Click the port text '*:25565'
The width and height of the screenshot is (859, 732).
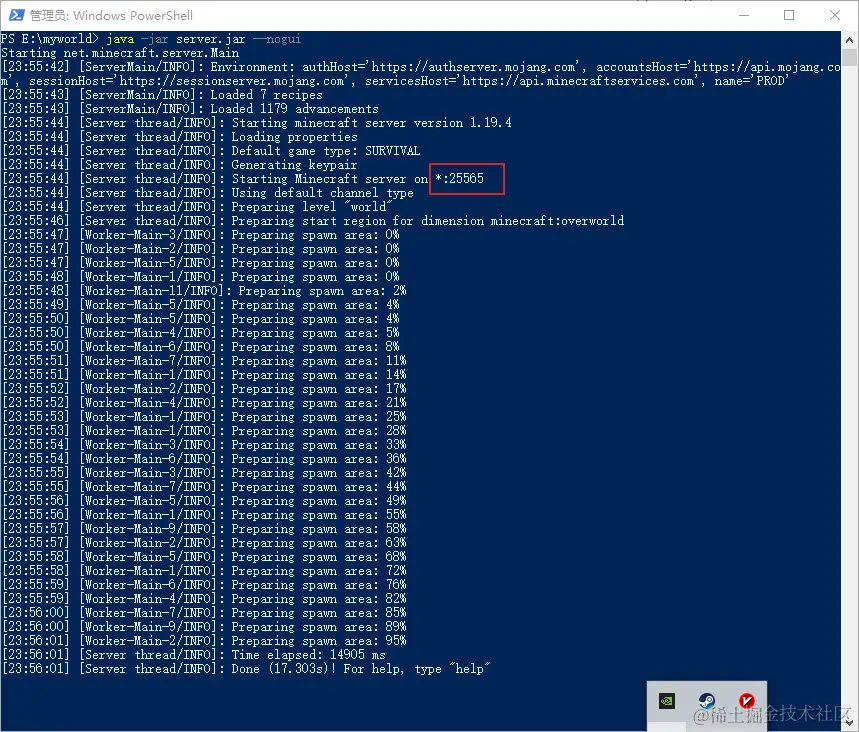coord(460,179)
